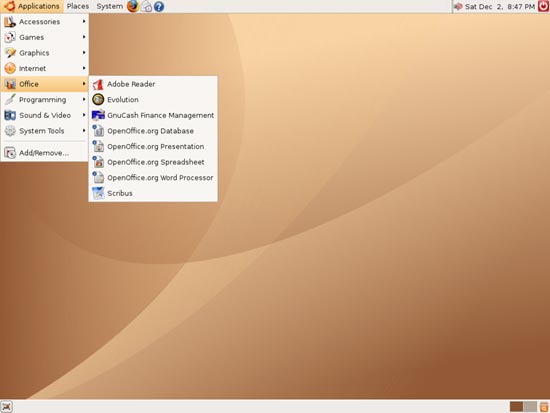This screenshot has height=413, width=550.
Task: Open the Help icon in top panel
Action: point(159,6)
